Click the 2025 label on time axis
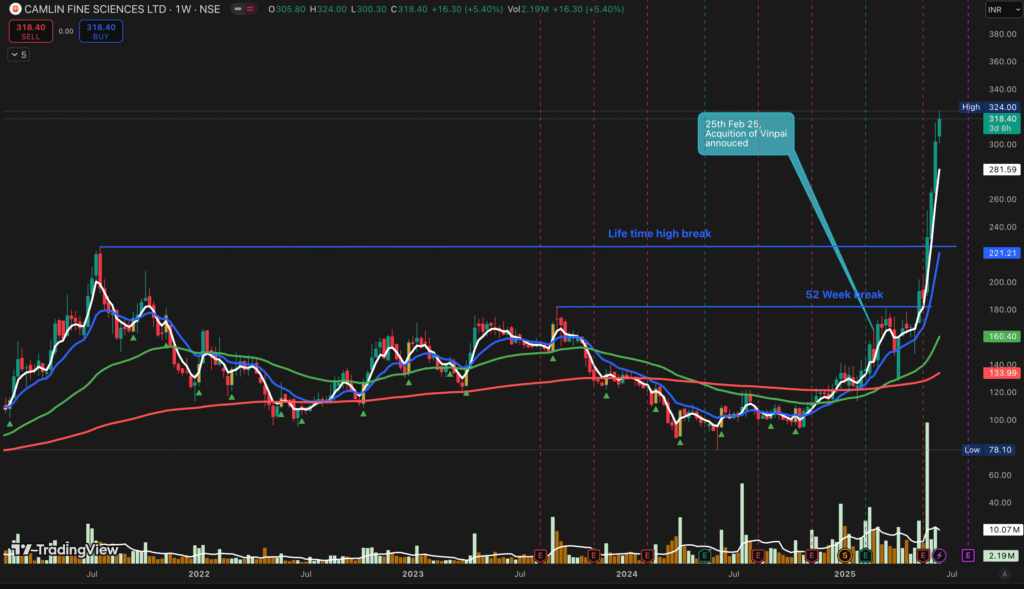Screen dimensions: 1024x589 845,574
